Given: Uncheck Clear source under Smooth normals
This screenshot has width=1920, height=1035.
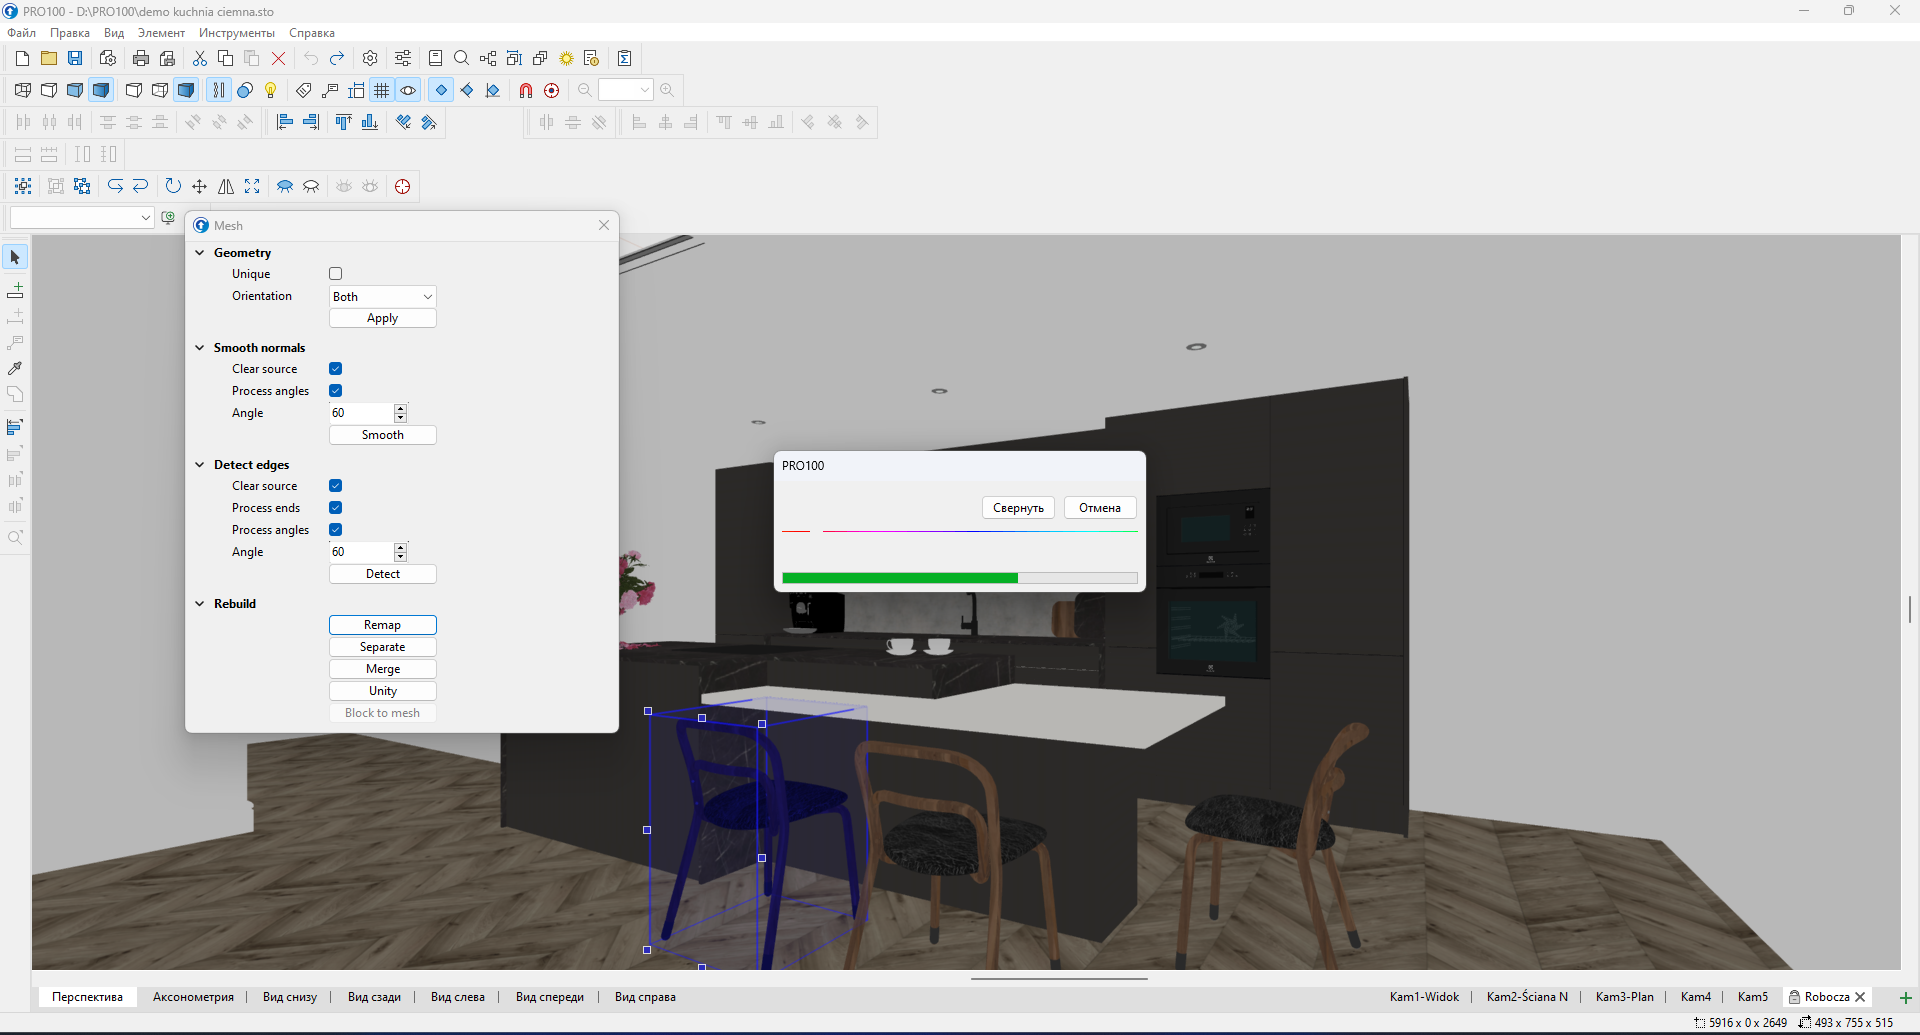Looking at the screenshot, I should click(336, 369).
